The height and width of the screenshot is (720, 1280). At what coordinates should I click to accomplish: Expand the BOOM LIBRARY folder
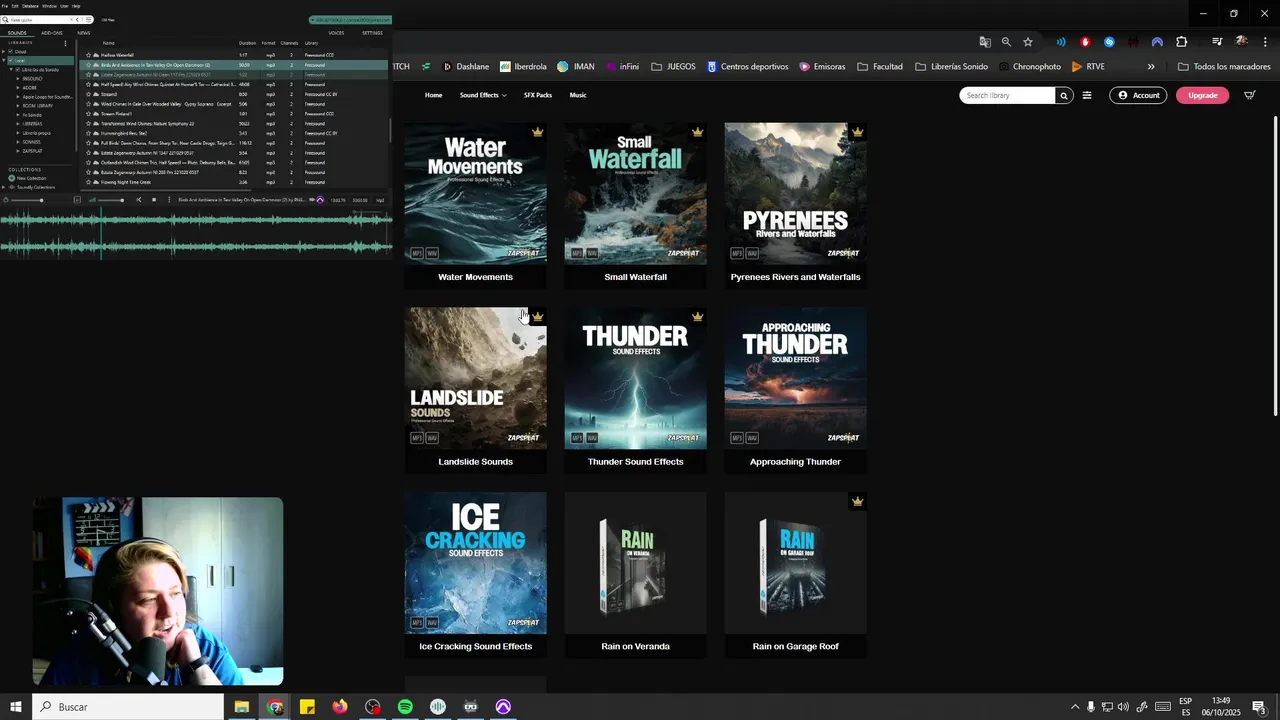[18, 105]
